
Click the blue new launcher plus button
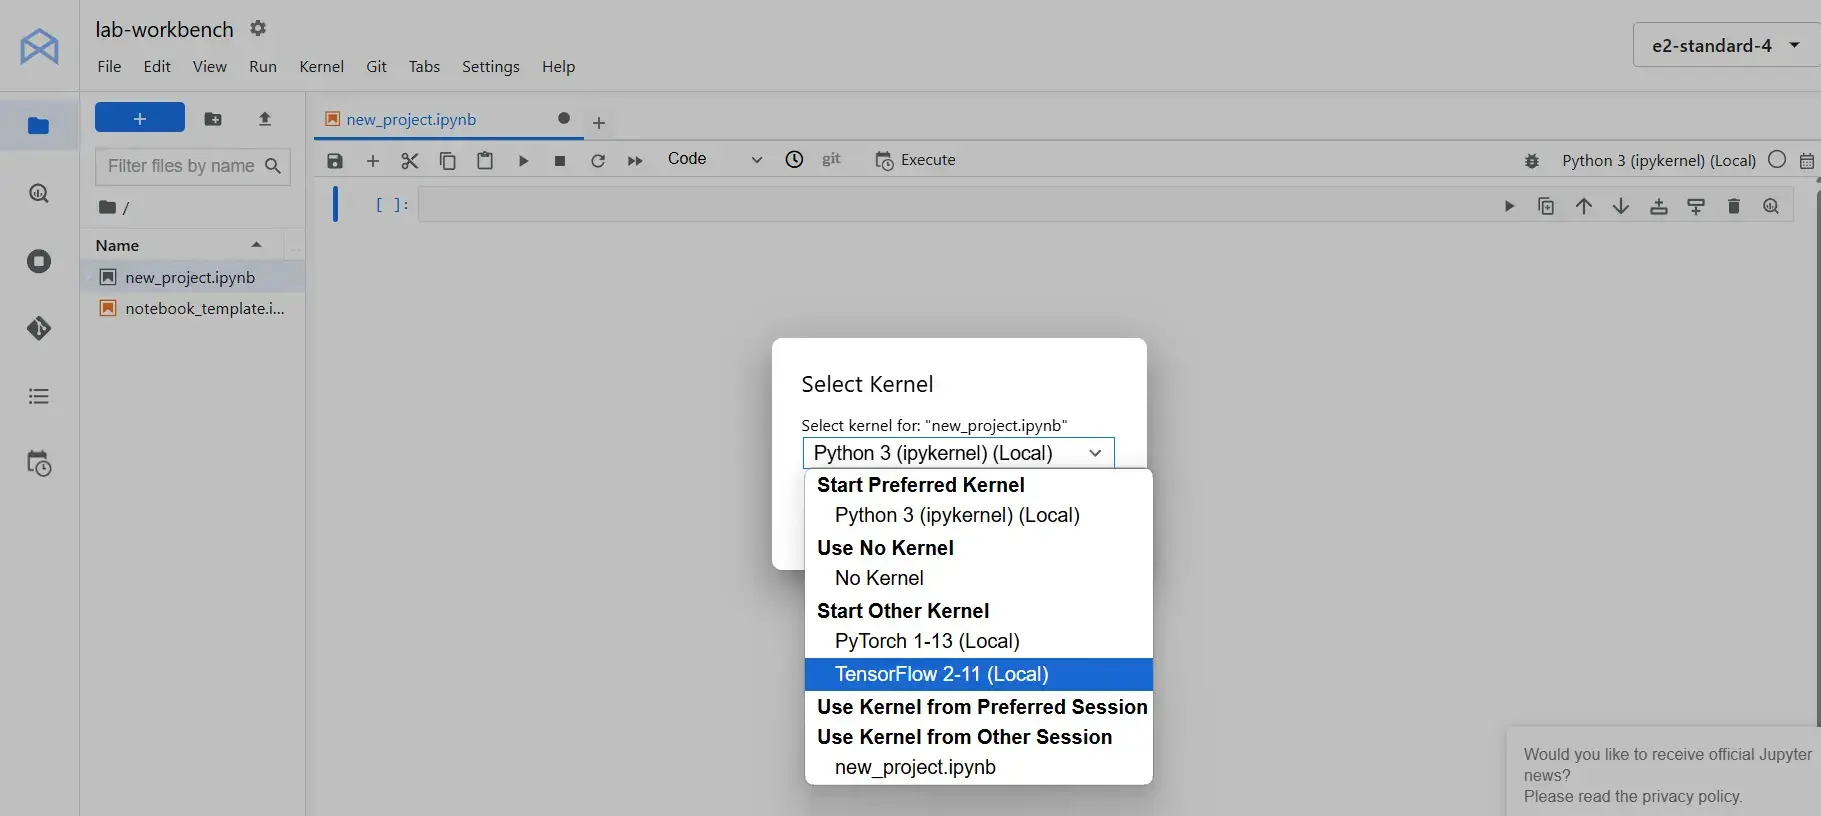pos(140,118)
